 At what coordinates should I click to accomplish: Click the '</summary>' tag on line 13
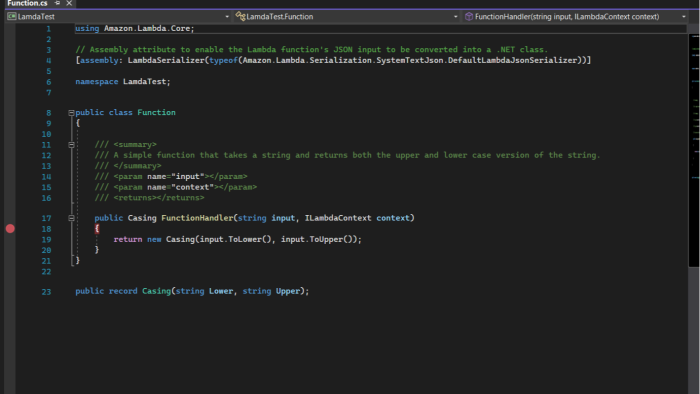(138, 166)
